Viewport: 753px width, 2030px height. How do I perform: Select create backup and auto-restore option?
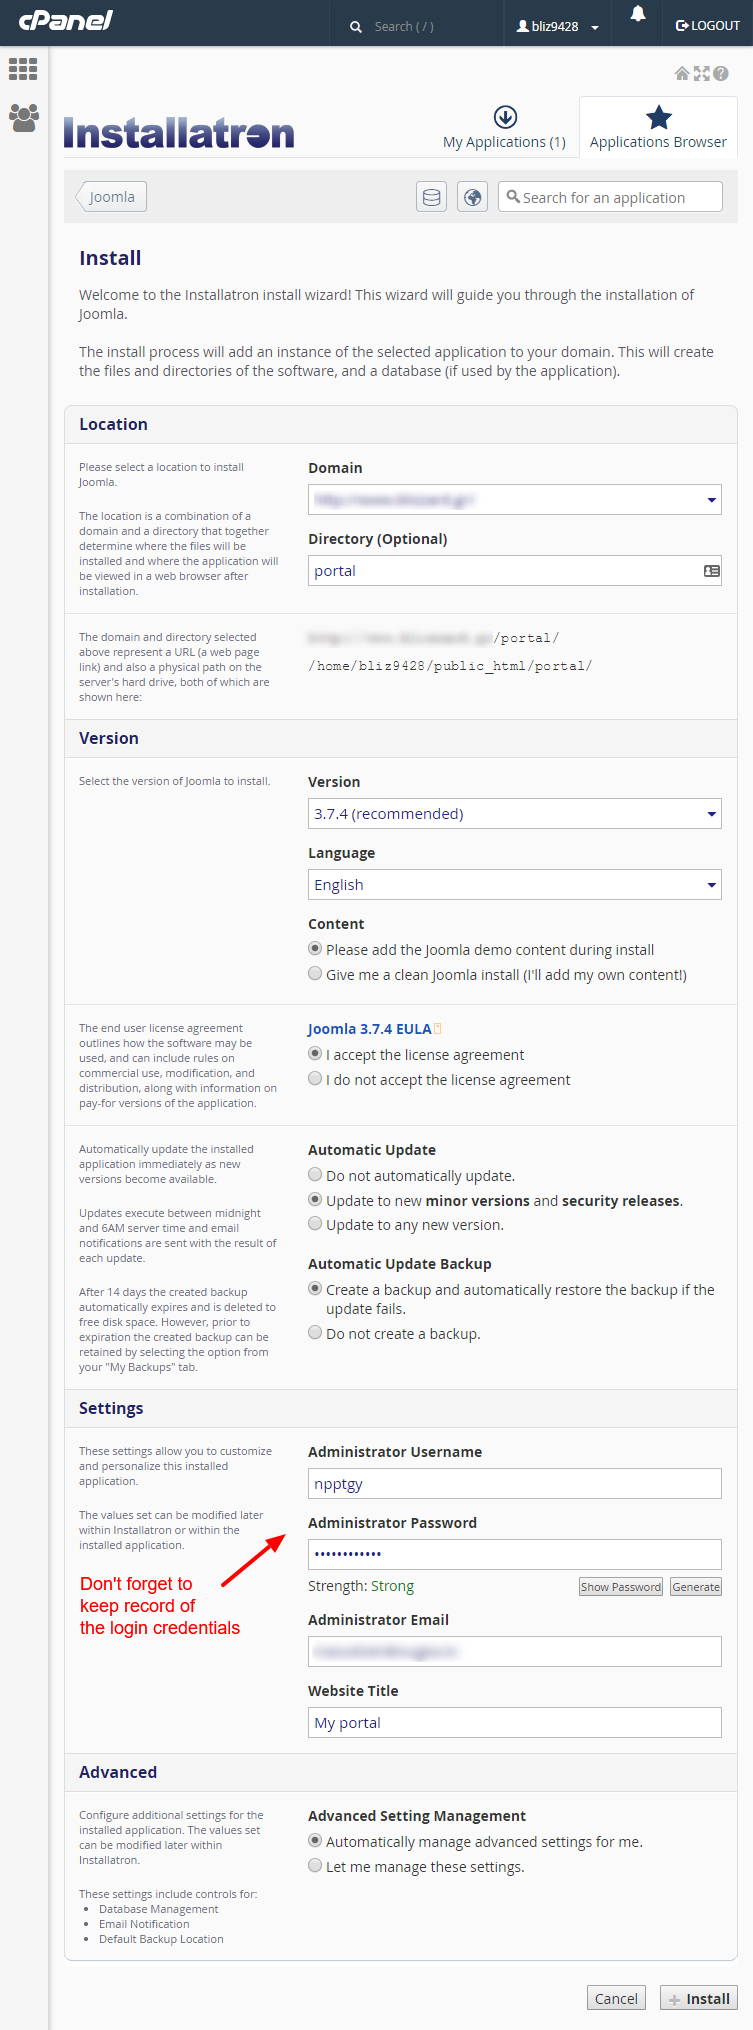tap(315, 1289)
